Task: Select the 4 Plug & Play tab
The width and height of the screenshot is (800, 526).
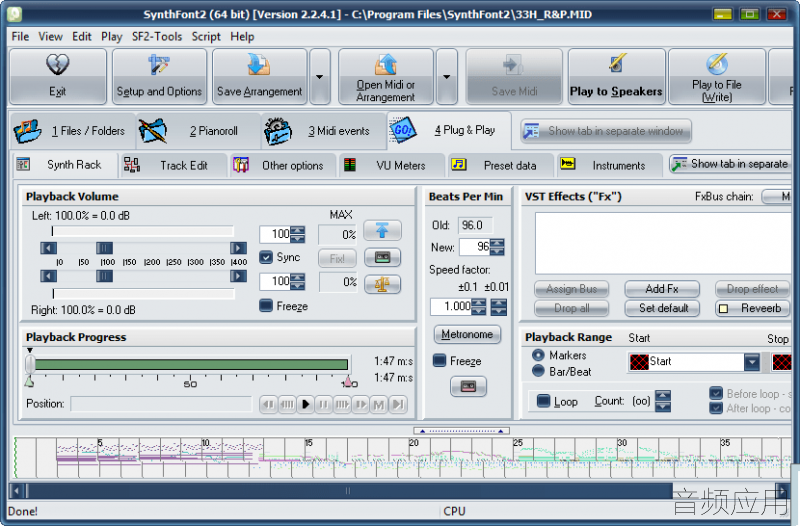Action: pos(449,130)
